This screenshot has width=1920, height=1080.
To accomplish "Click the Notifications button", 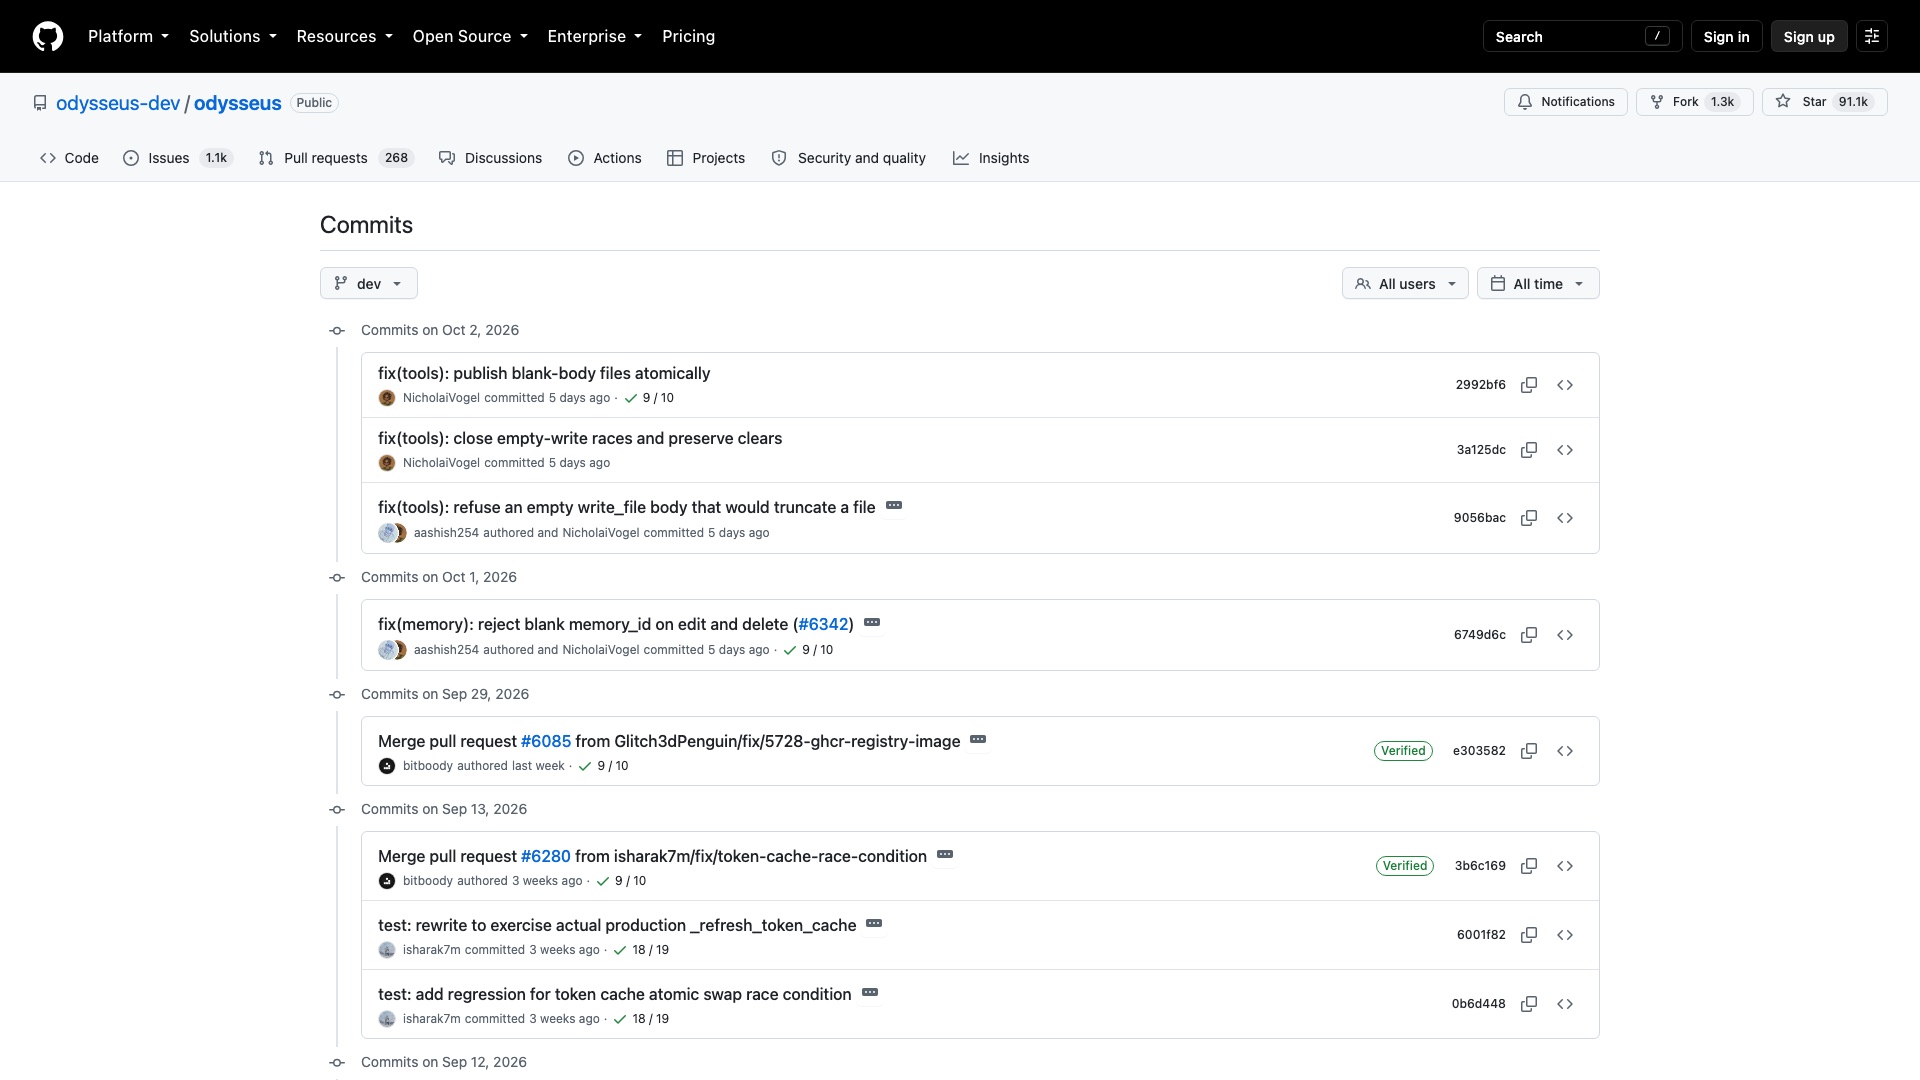I will [1566, 102].
